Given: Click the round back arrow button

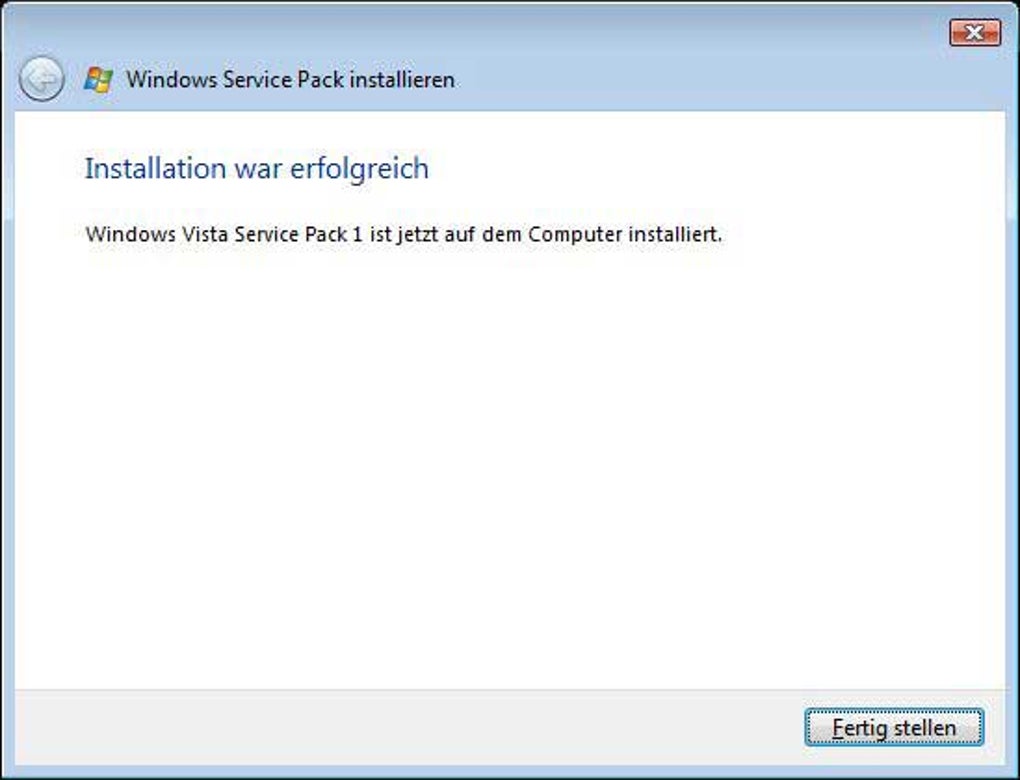Looking at the screenshot, I should click(41, 80).
